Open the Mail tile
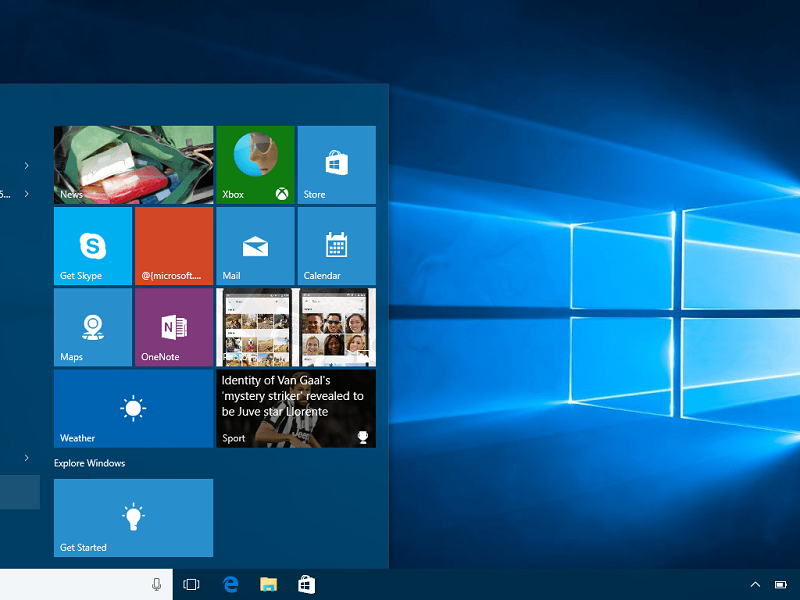800x600 pixels. pos(255,246)
